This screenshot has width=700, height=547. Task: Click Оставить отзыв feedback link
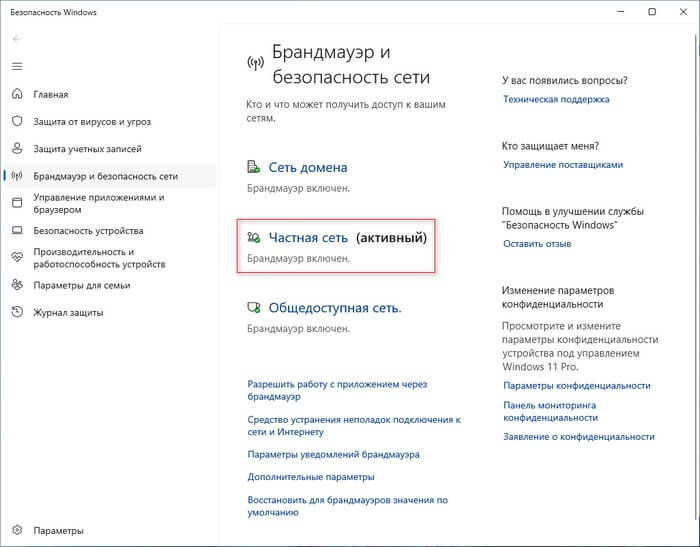tap(537, 243)
